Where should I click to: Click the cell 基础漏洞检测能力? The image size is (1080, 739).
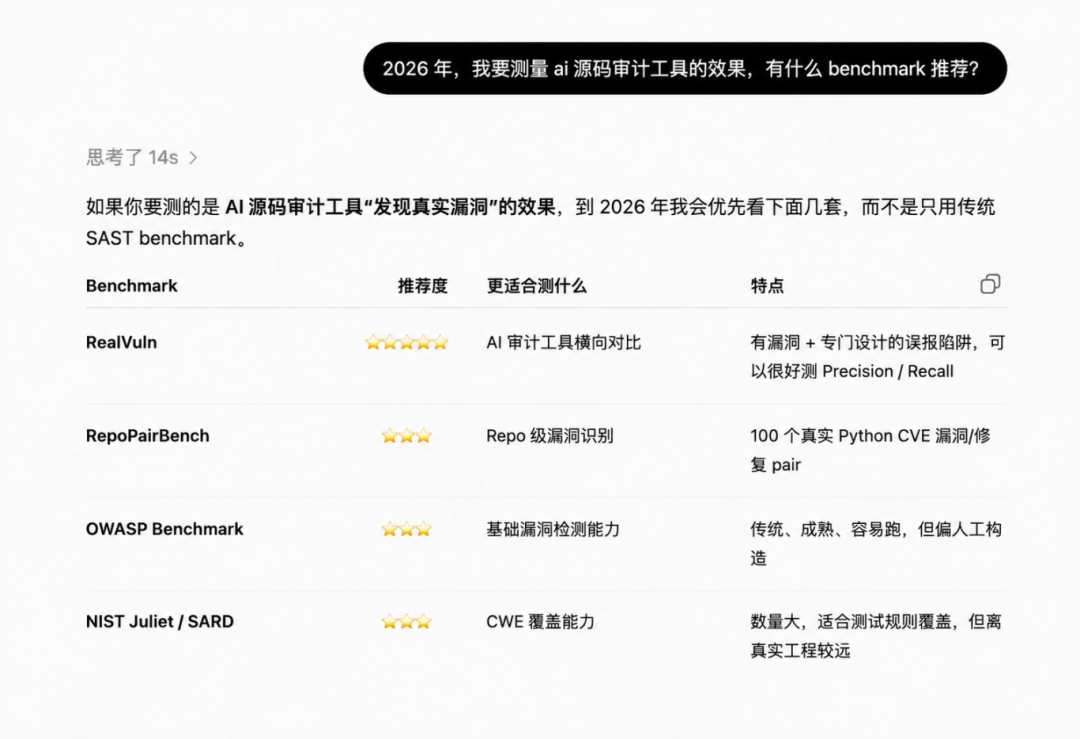click(x=553, y=529)
